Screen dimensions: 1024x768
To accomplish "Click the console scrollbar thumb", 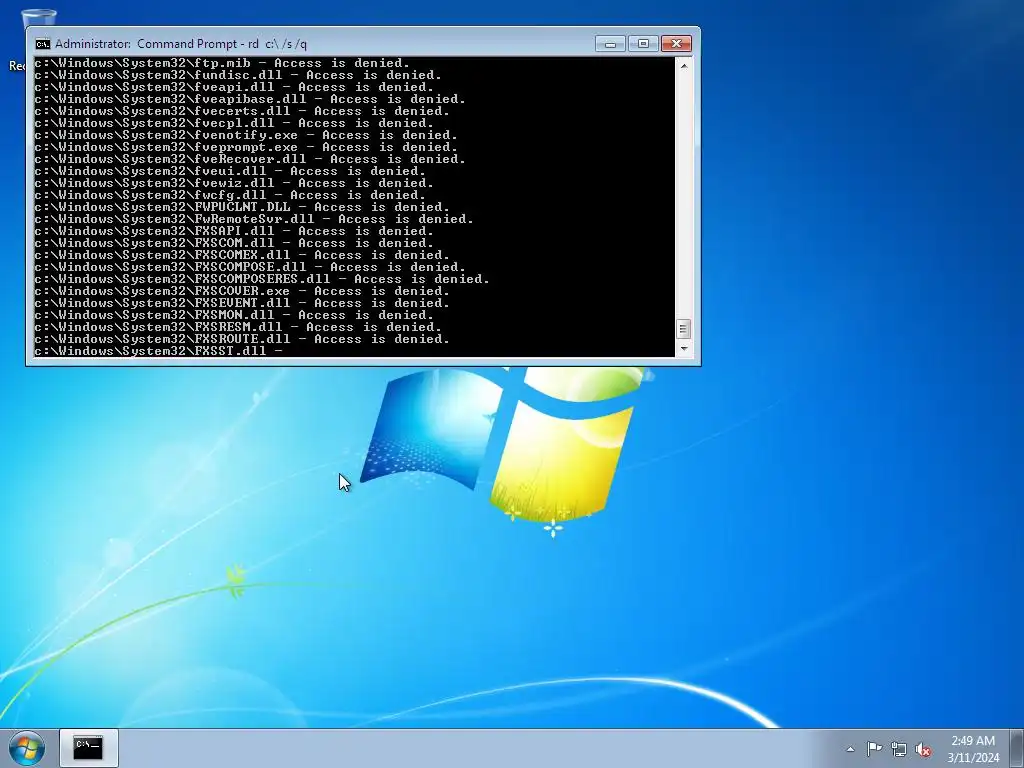I will (x=683, y=328).
